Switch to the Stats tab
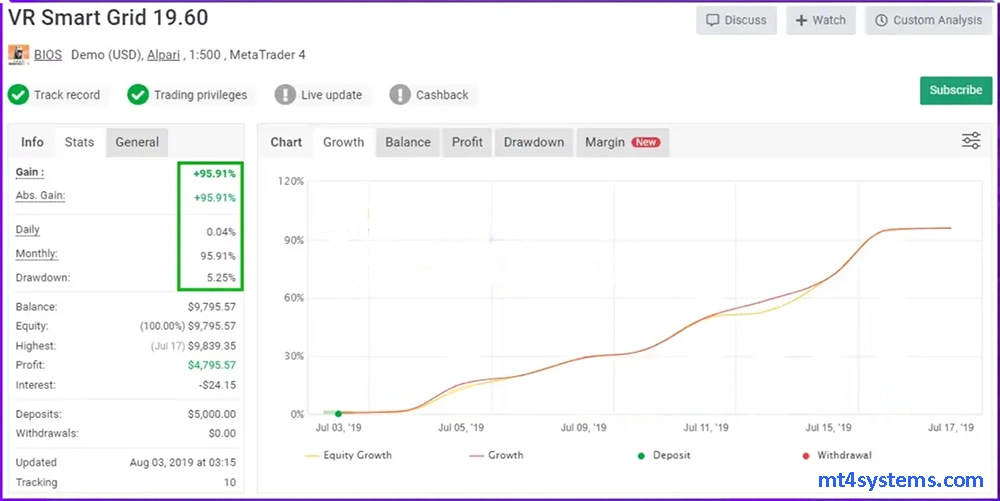This screenshot has width=1000, height=501. tap(79, 142)
